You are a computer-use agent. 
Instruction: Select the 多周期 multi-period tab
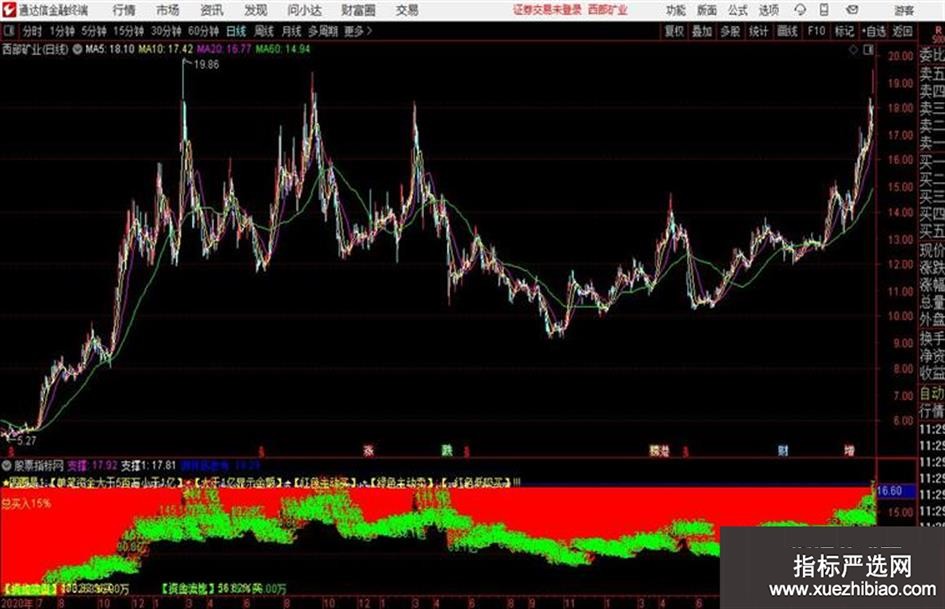pyautogui.click(x=323, y=31)
